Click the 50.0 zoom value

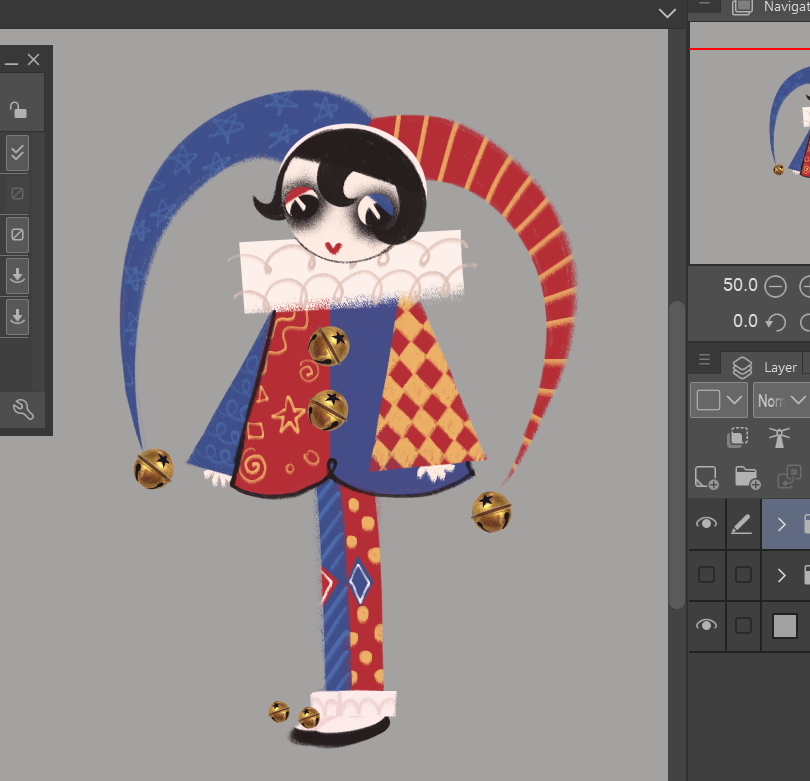click(740, 285)
